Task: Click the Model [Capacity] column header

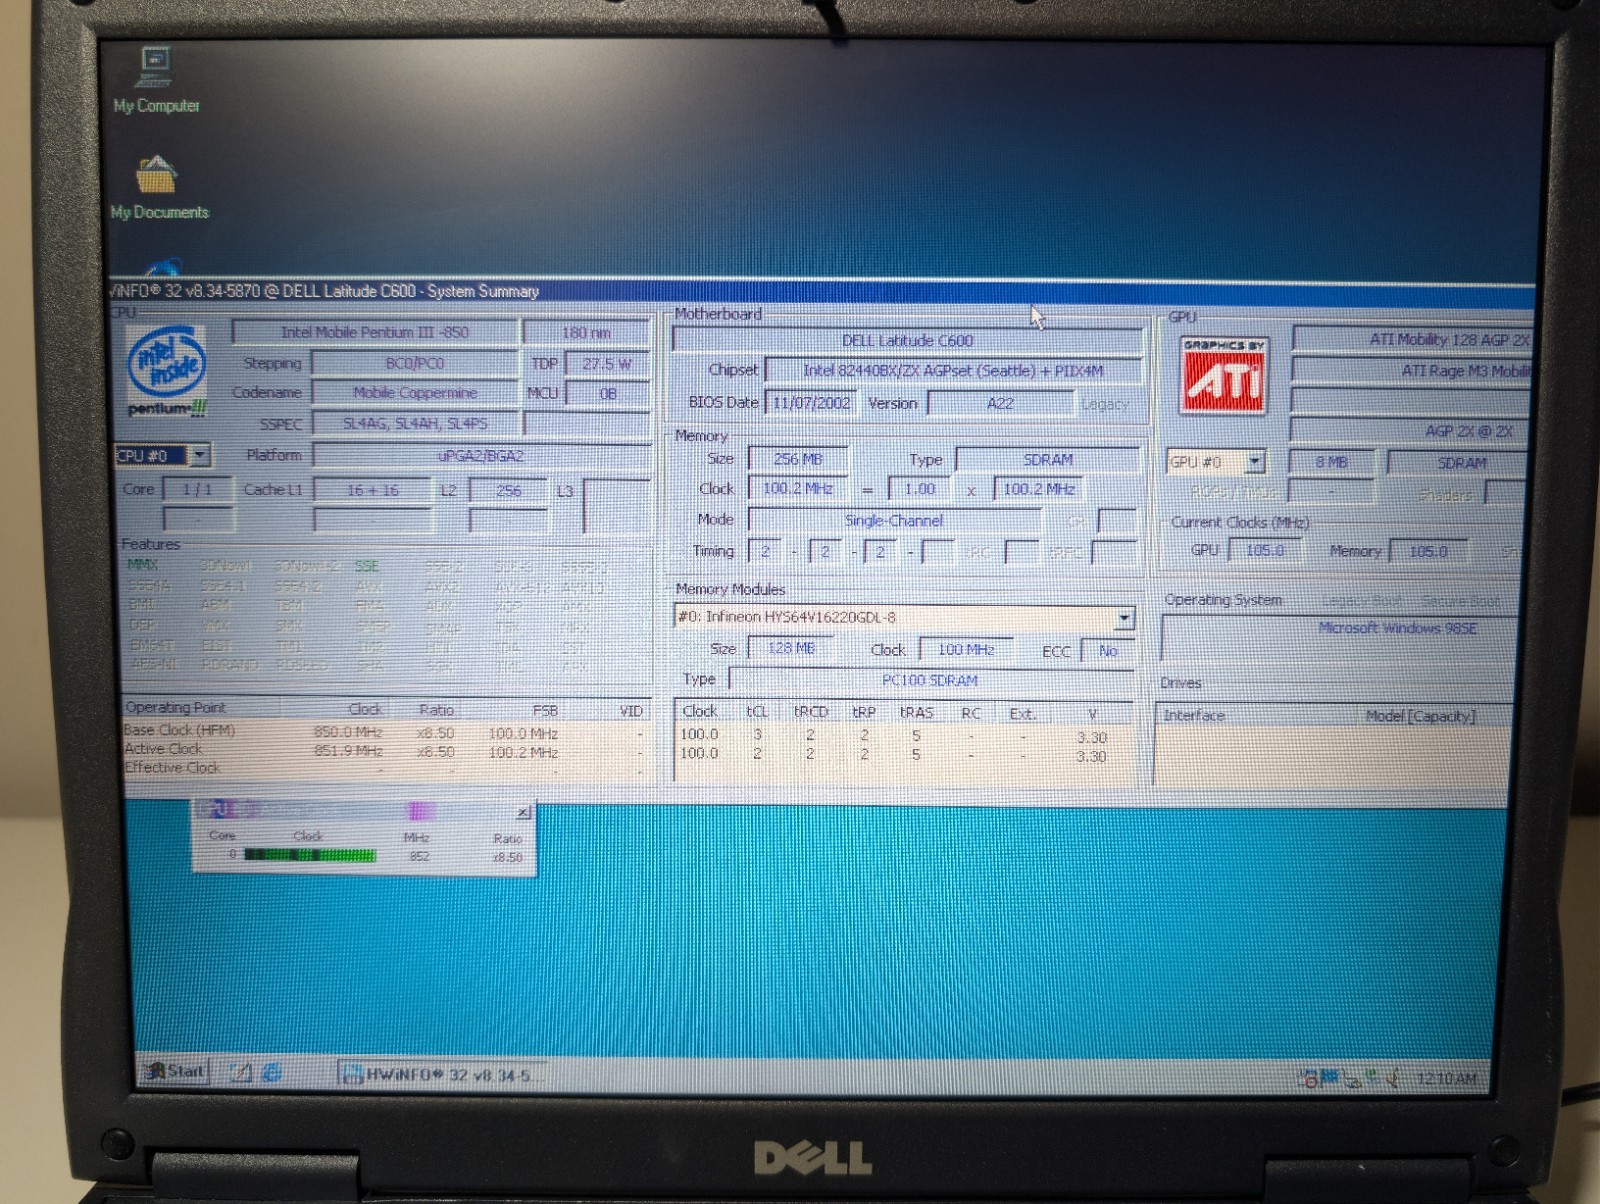Action: pos(1420,717)
